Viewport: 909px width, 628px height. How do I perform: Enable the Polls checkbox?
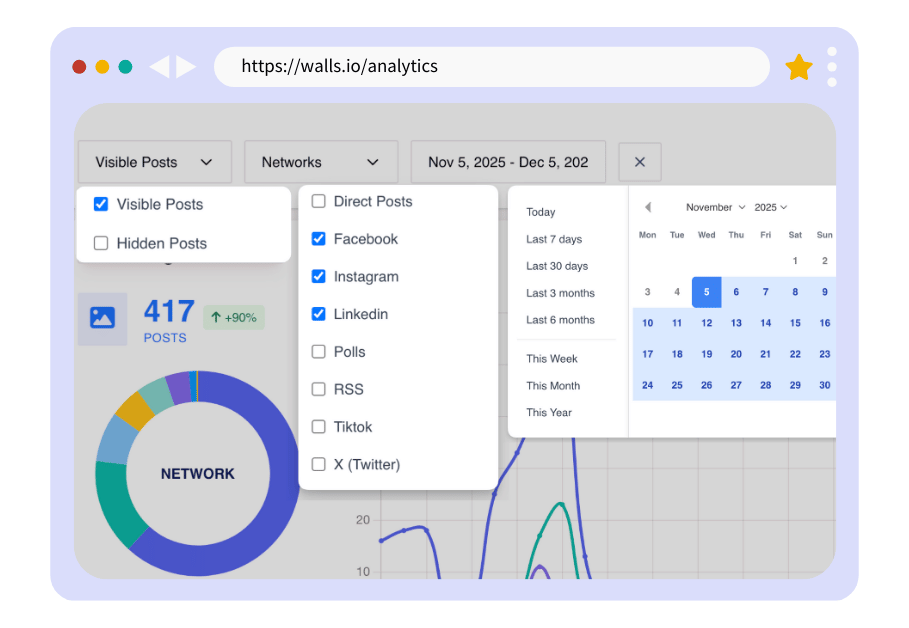(318, 351)
